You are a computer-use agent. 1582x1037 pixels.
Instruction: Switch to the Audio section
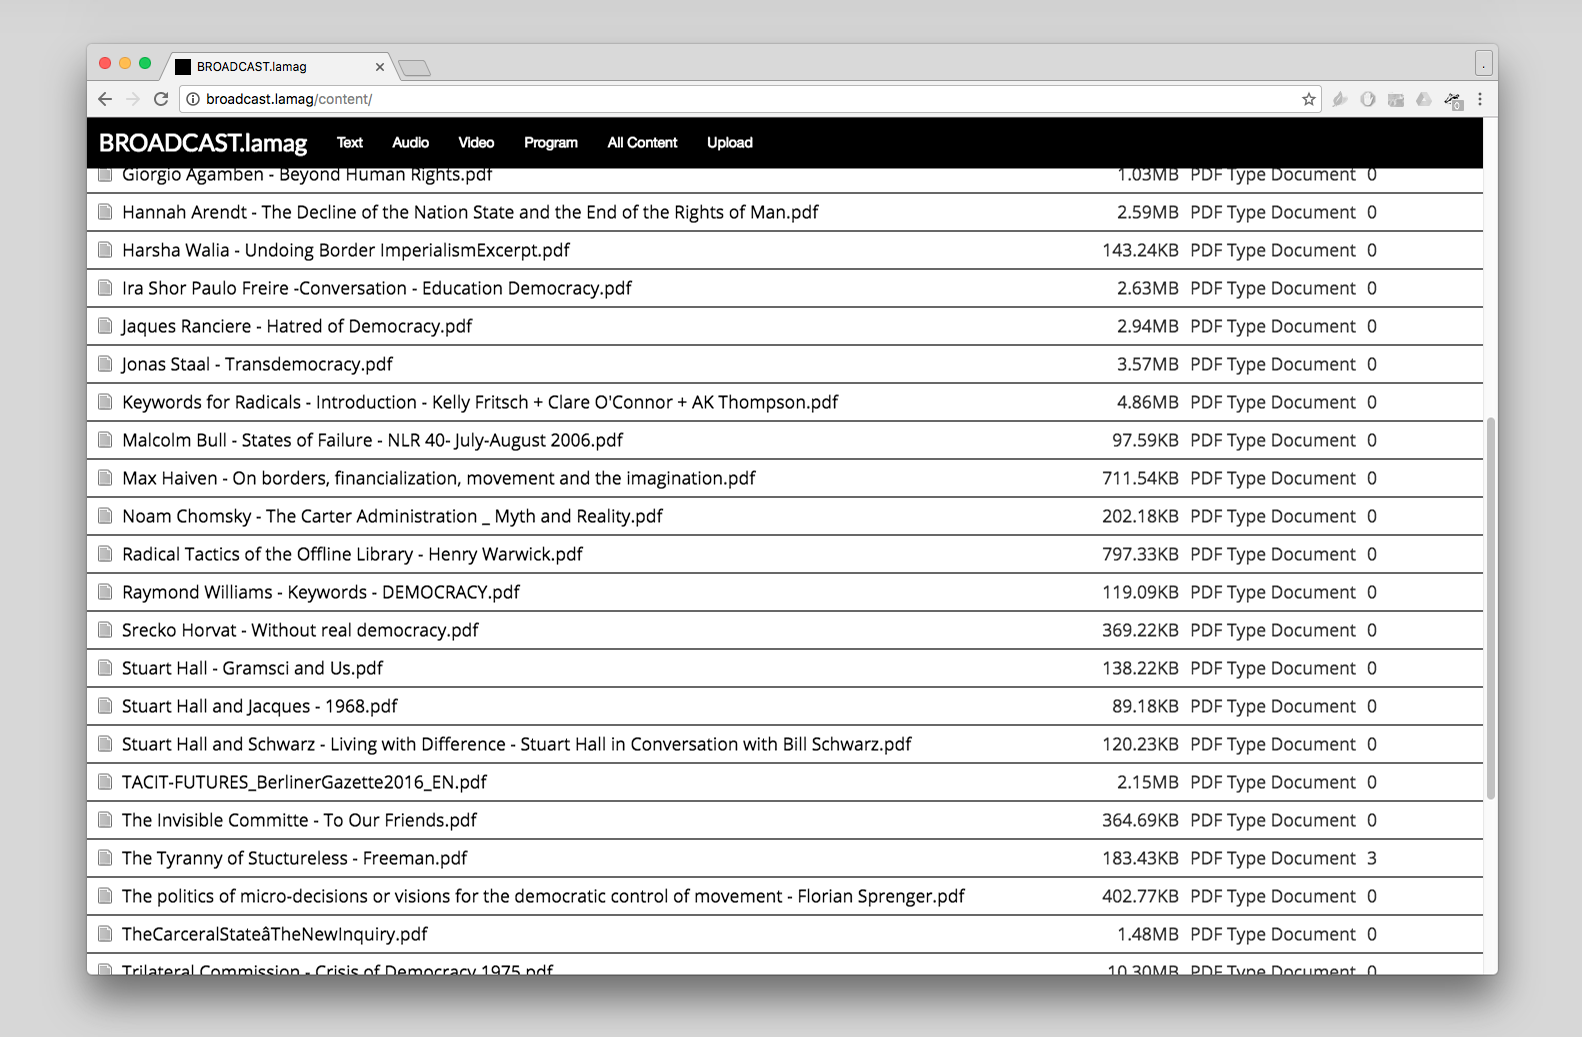click(x=410, y=143)
